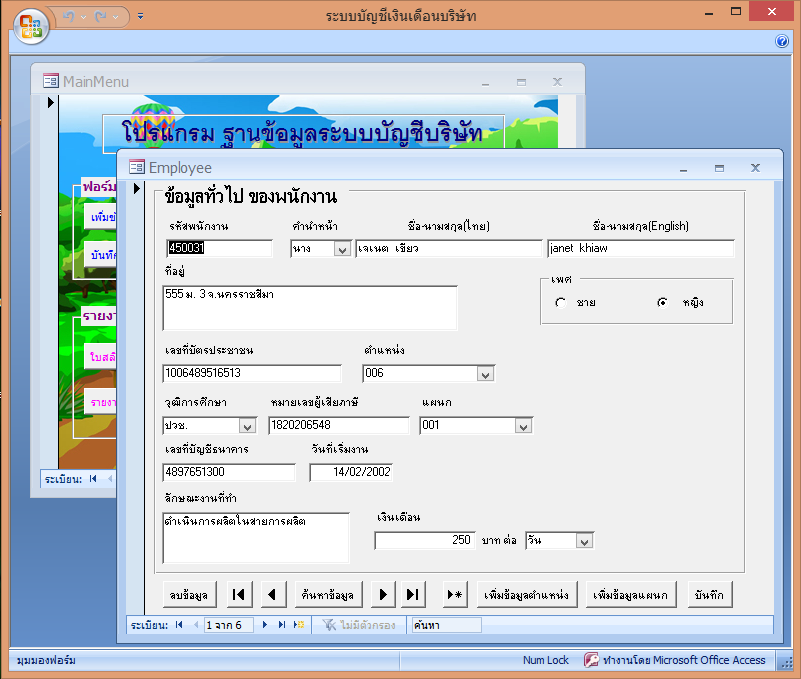Image resolution: width=801 pixels, height=679 pixels.
Task: Click the employee ID field 450031
Action: tap(219, 248)
